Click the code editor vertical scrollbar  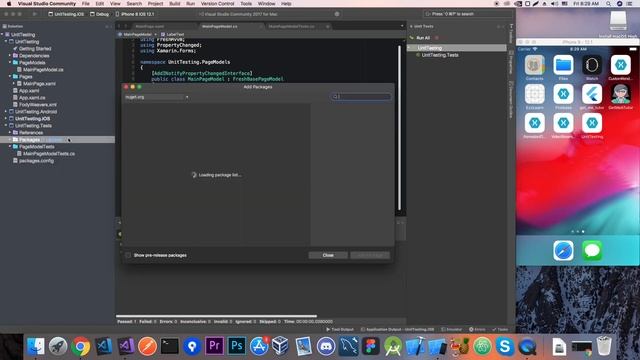(399, 127)
